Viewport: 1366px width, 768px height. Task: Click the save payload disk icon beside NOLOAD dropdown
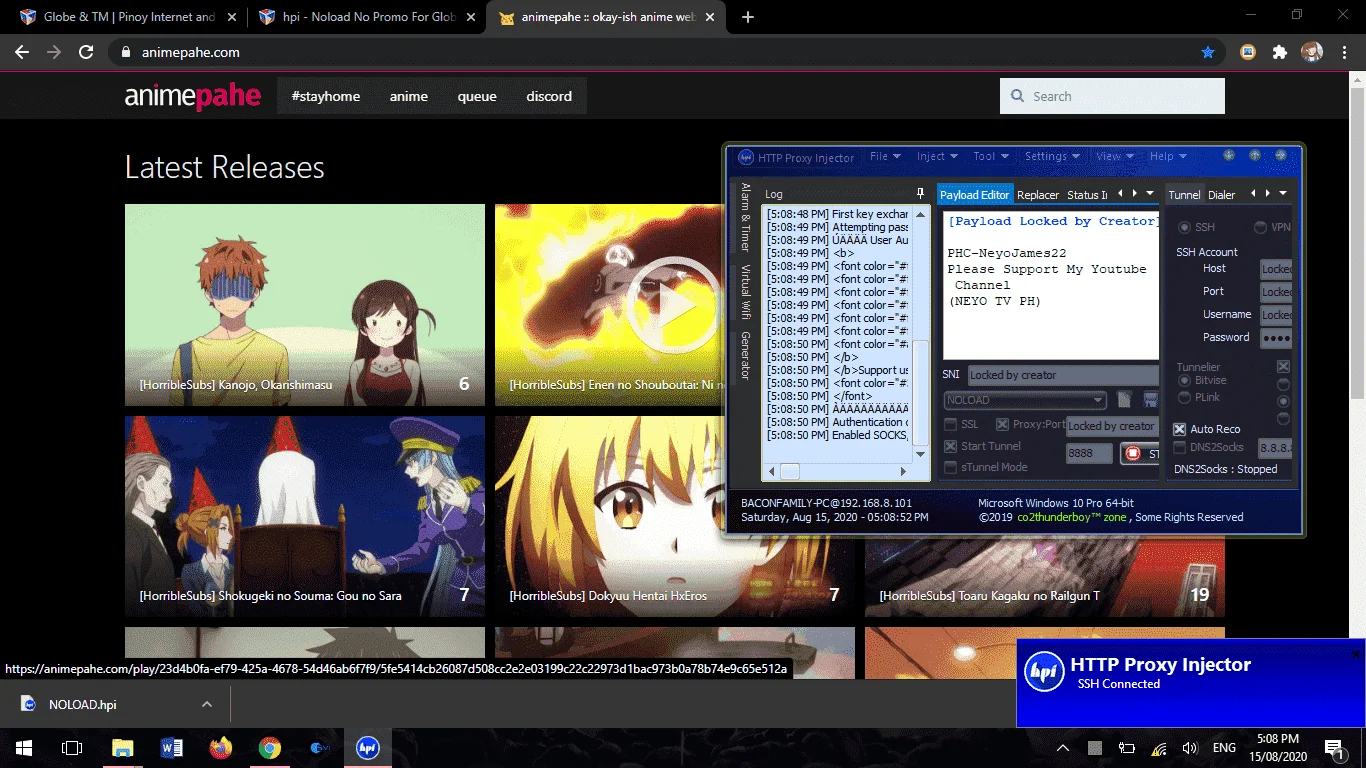(1150, 400)
